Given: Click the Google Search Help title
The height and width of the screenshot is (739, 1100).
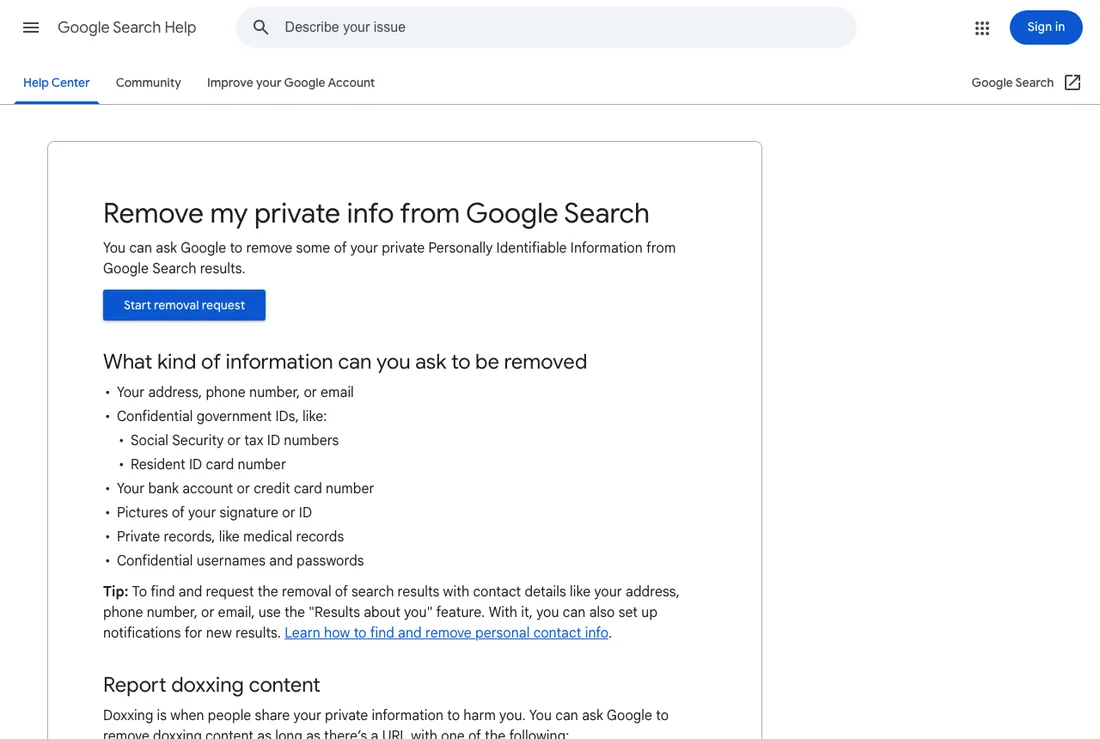Looking at the screenshot, I should 127,27.
